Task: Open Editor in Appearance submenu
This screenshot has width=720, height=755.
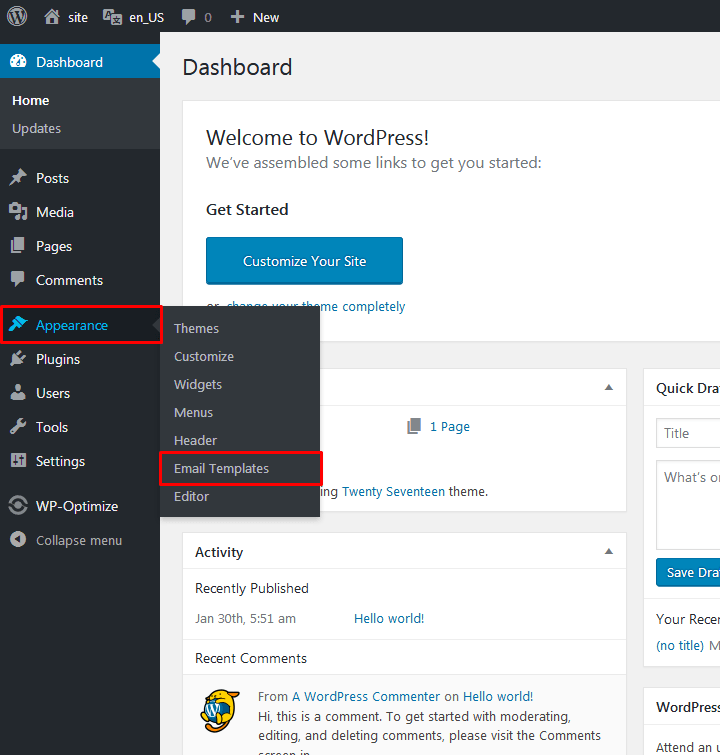Action: [x=192, y=496]
